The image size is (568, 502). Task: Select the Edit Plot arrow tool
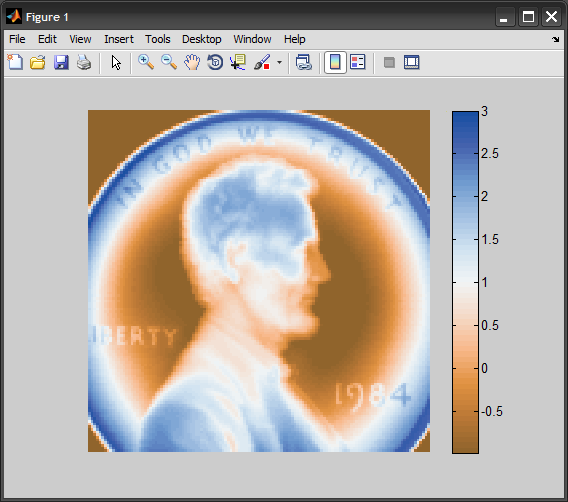[116, 63]
